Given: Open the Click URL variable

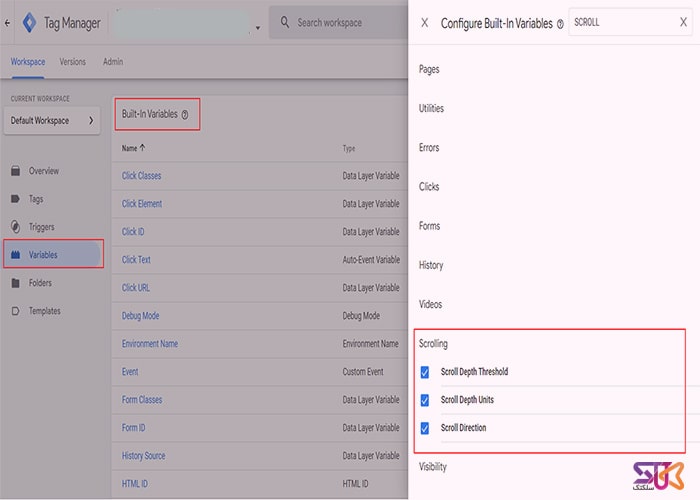Looking at the screenshot, I should (136, 288).
